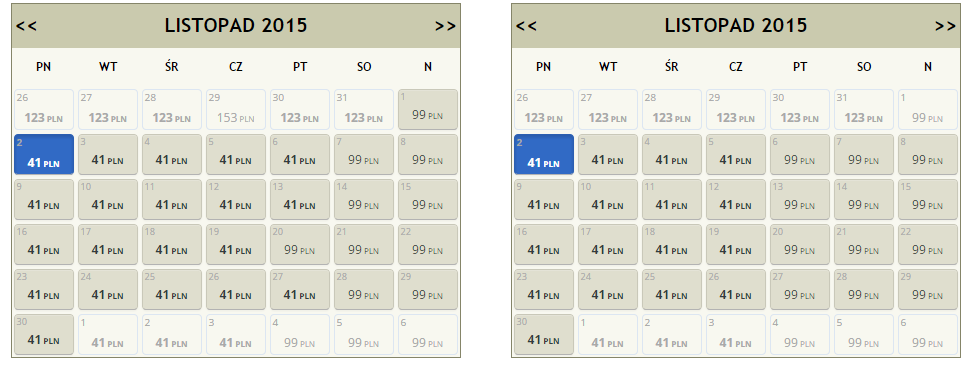This screenshot has height=368, width=973.
Task: Go to previous month in right calendar
Action: click(x=526, y=26)
